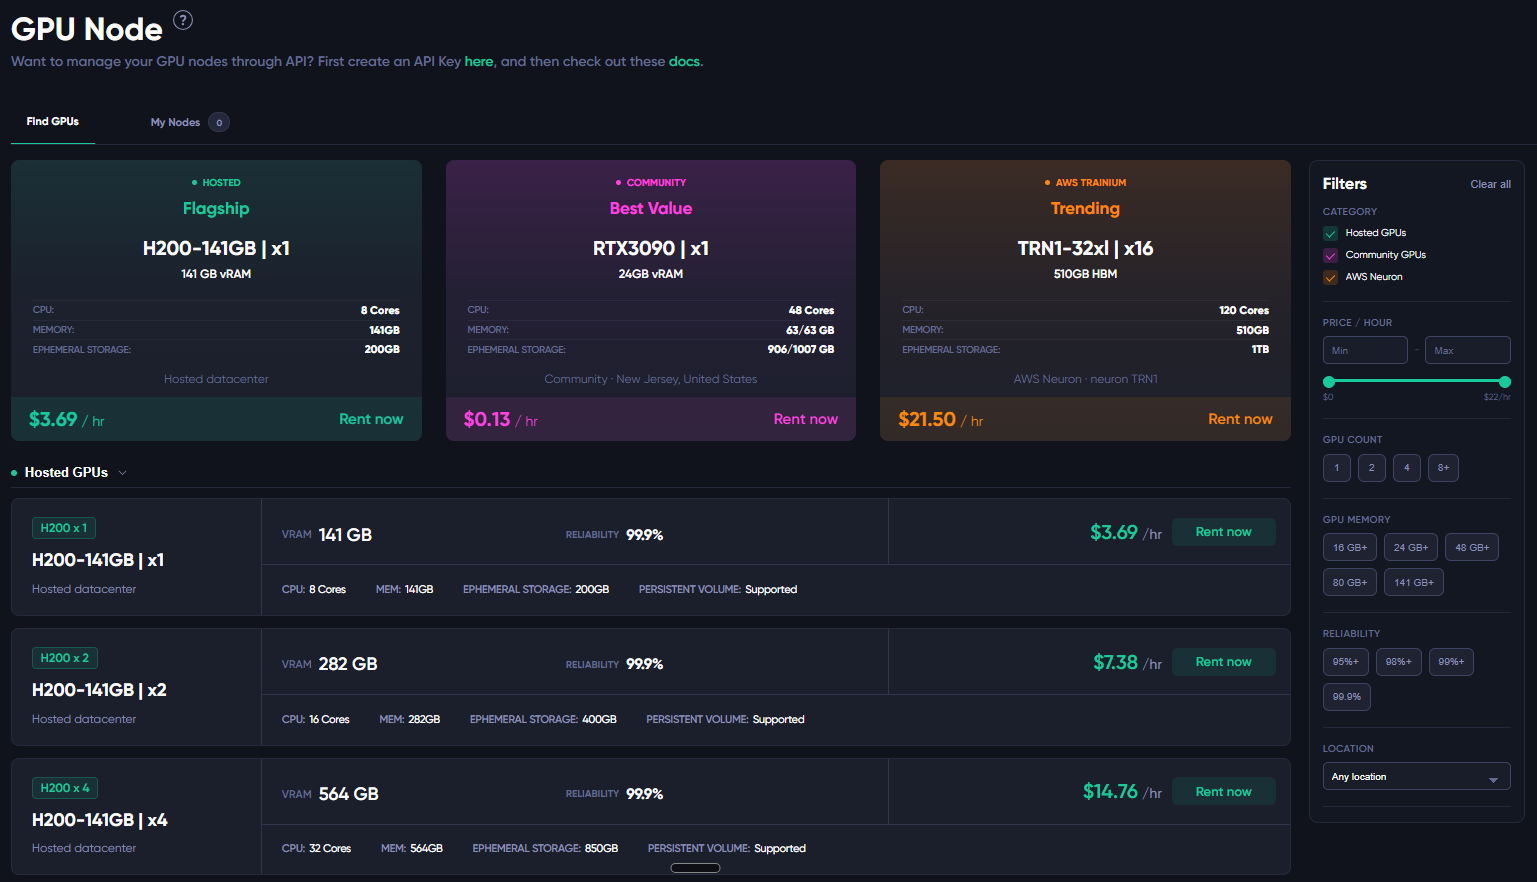
Task: Click the H200 x 1 badge
Action: pyautogui.click(x=64, y=528)
